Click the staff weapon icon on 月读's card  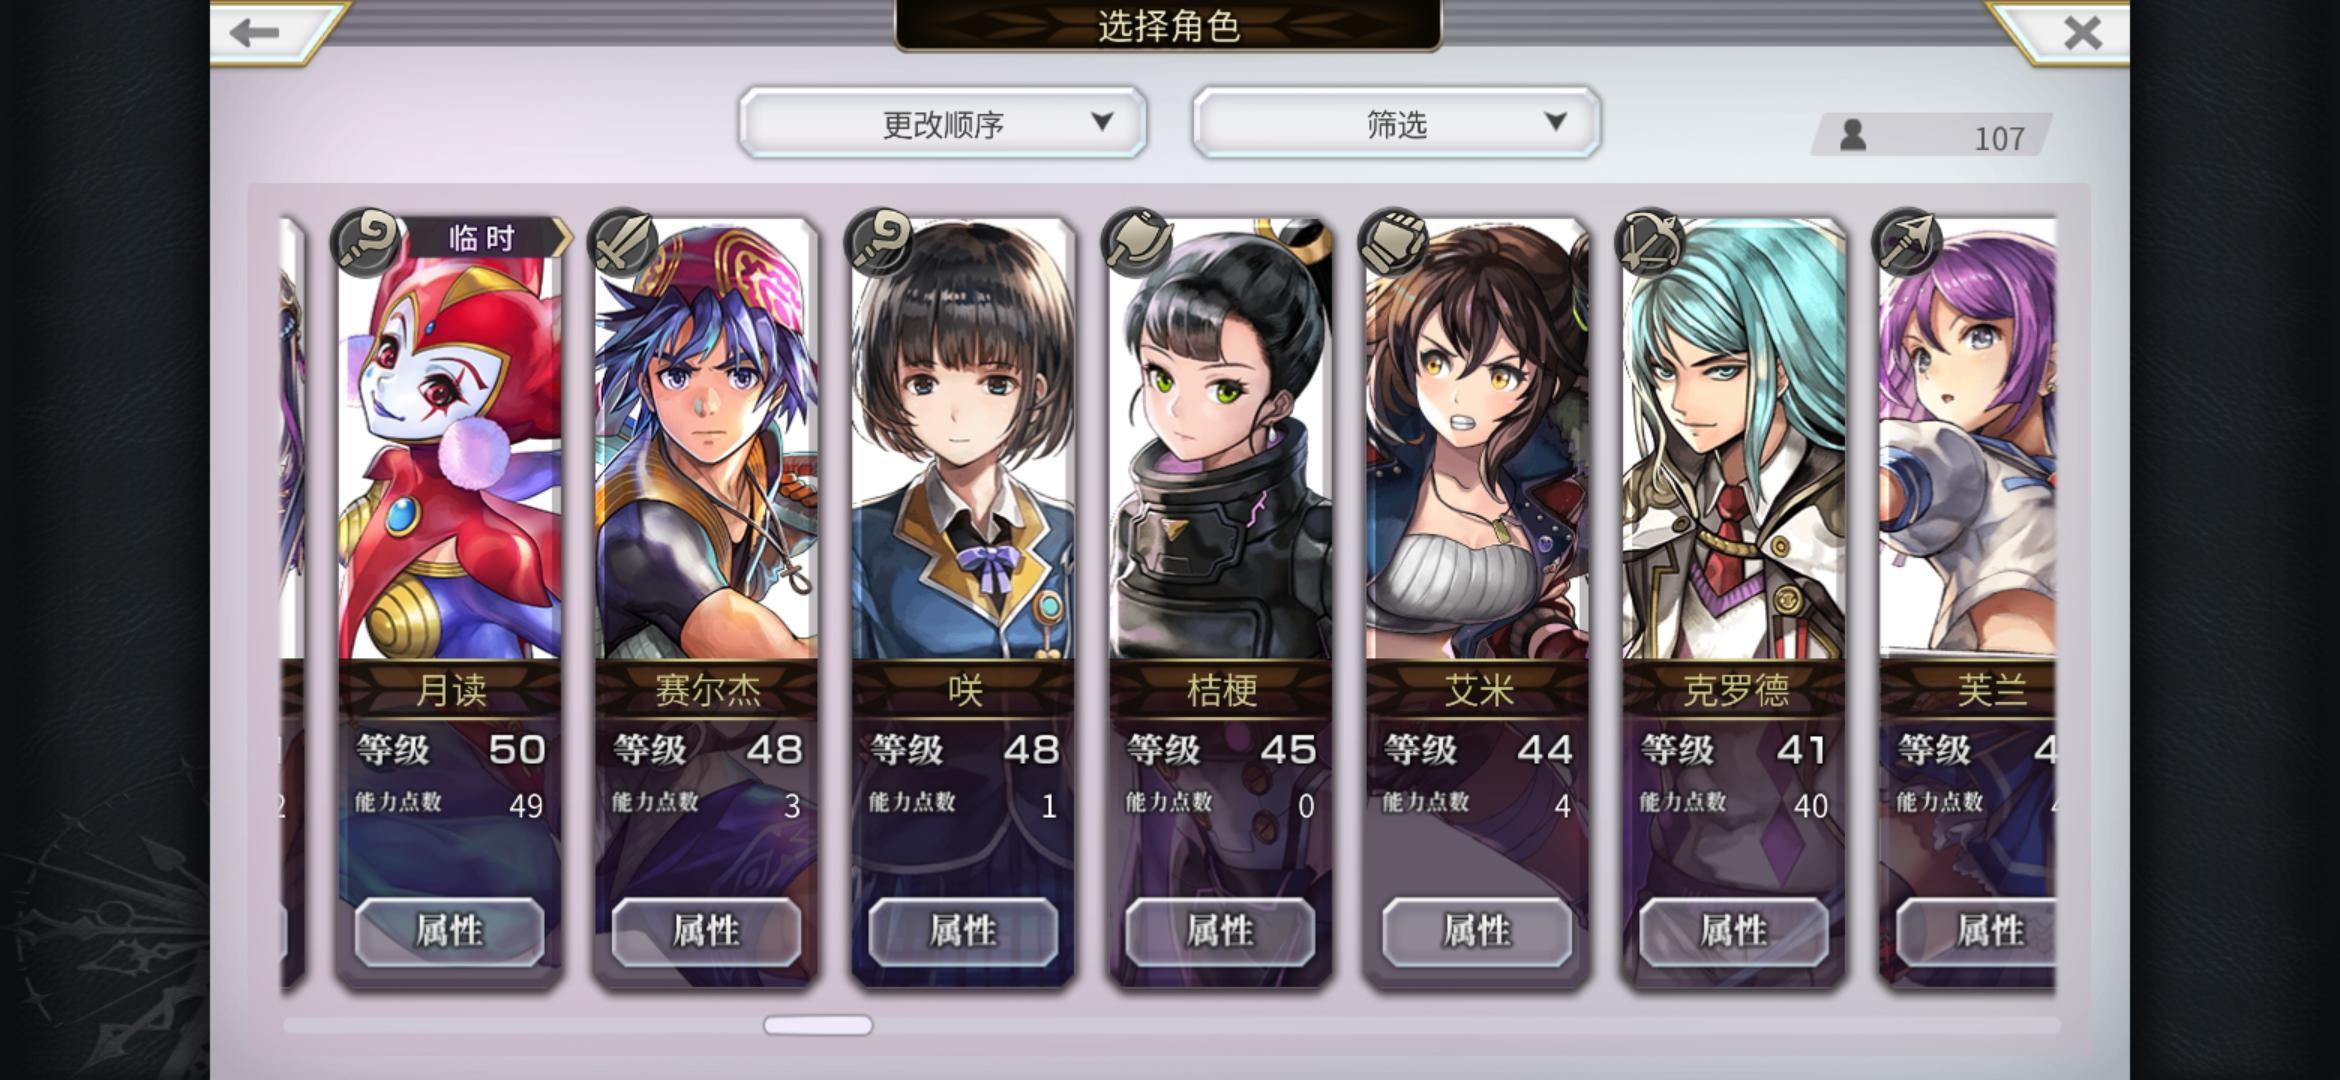pyautogui.click(x=366, y=242)
